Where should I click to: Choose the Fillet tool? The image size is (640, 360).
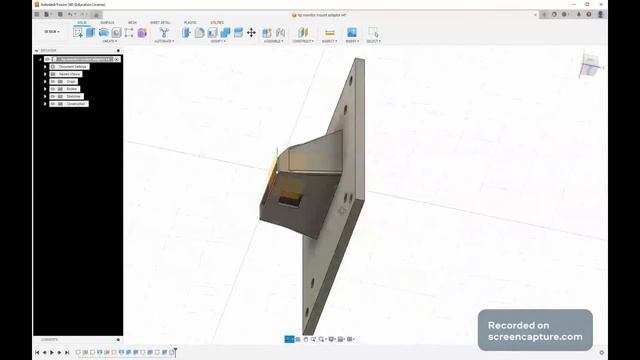click(x=199, y=32)
